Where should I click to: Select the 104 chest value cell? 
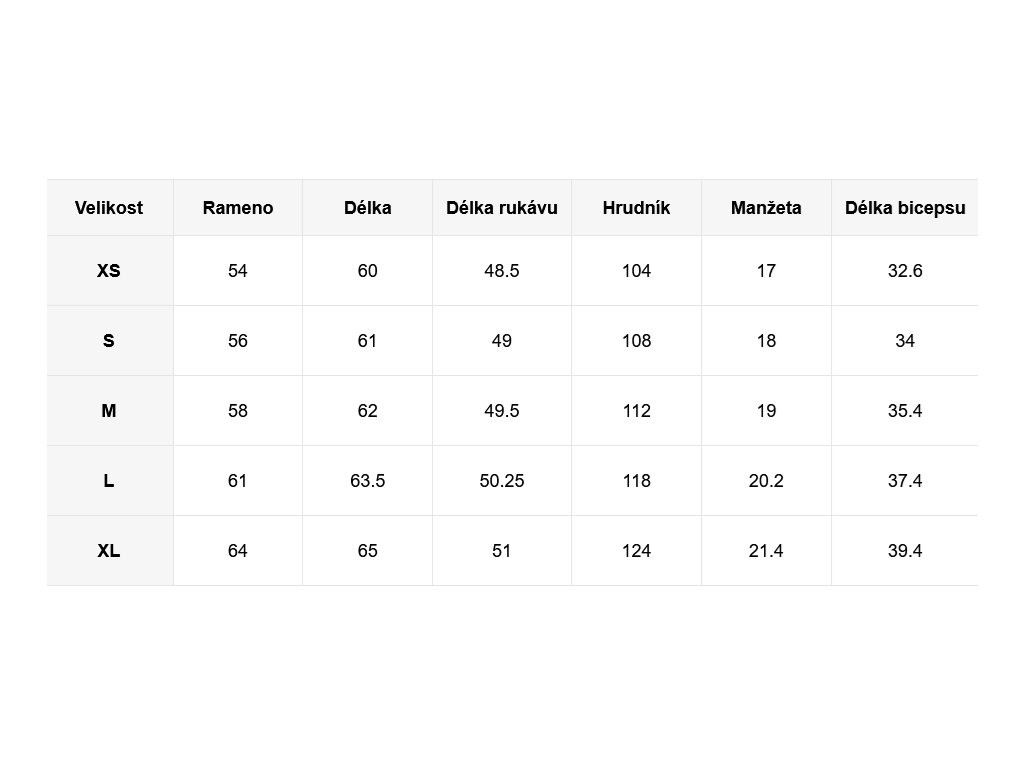coord(636,270)
